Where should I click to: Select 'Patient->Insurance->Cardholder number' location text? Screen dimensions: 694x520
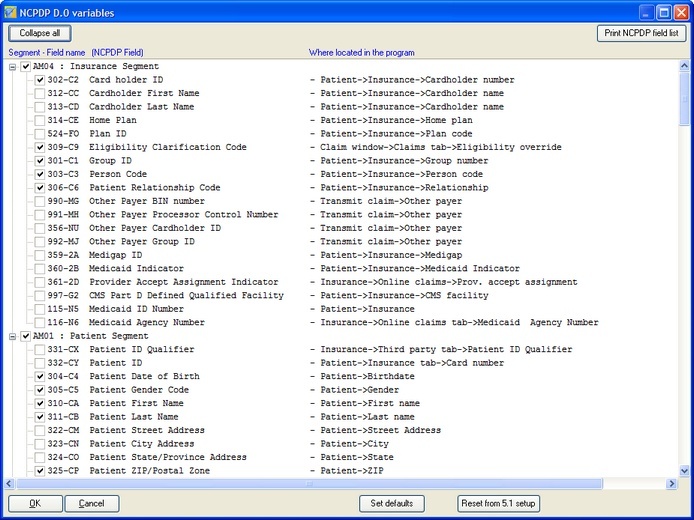click(x=417, y=80)
